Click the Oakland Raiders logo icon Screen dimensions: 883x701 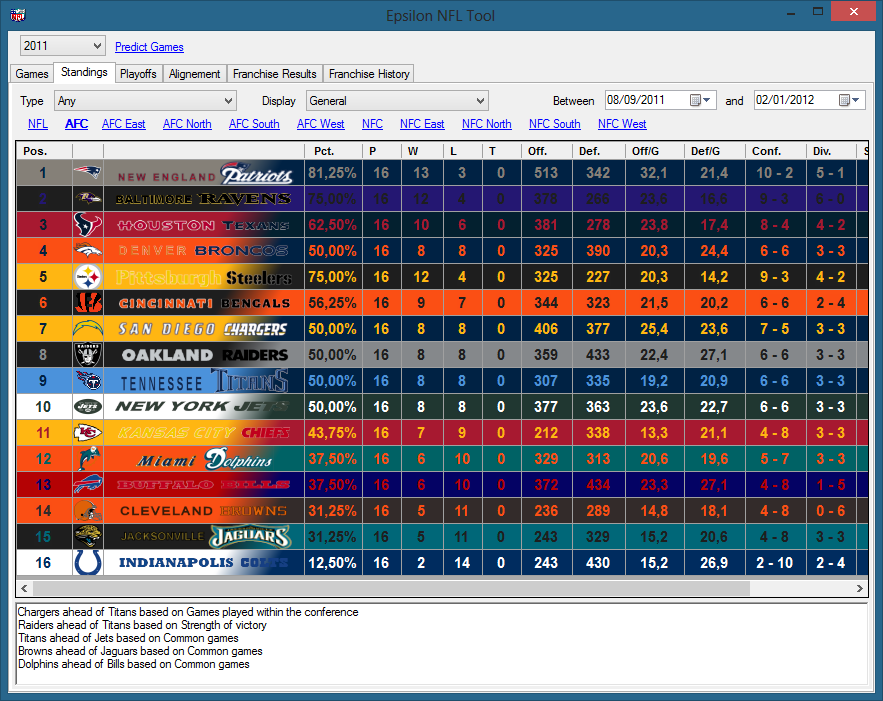point(88,354)
